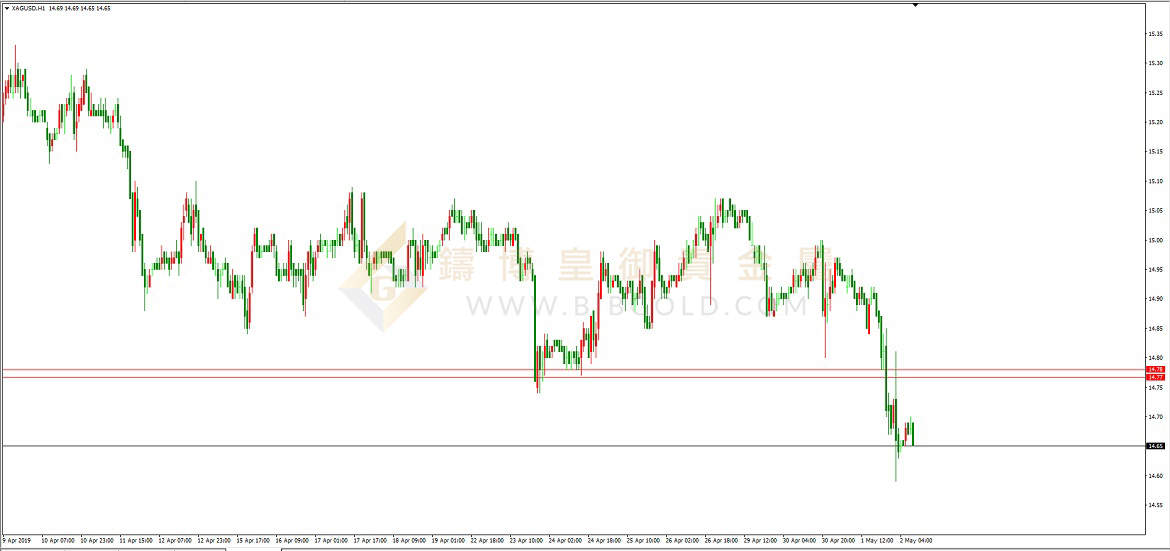Viewport: 1170px width, 551px height.
Task: Click the red 14.77 price label
Action: pyautogui.click(x=1156, y=378)
